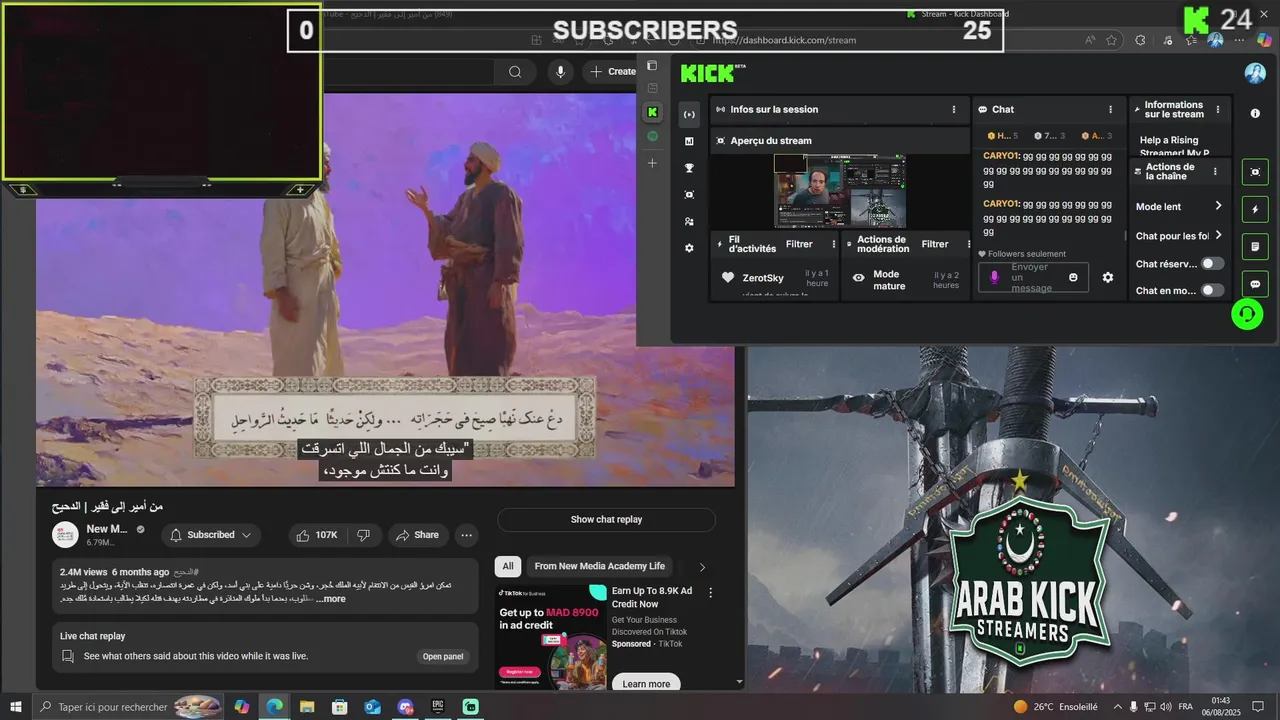Select From New Media Academy Life chip

600,566
